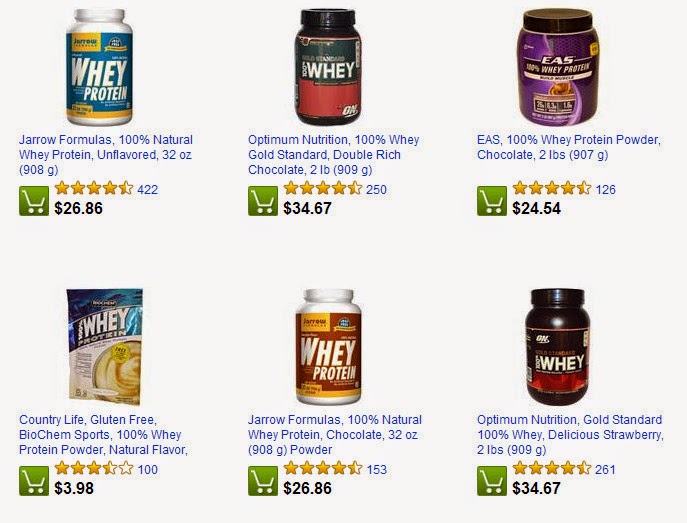This screenshot has height=523, width=687.
Task: Add Jarrow Chocolate Whey Protein to cart
Action: (x=263, y=481)
